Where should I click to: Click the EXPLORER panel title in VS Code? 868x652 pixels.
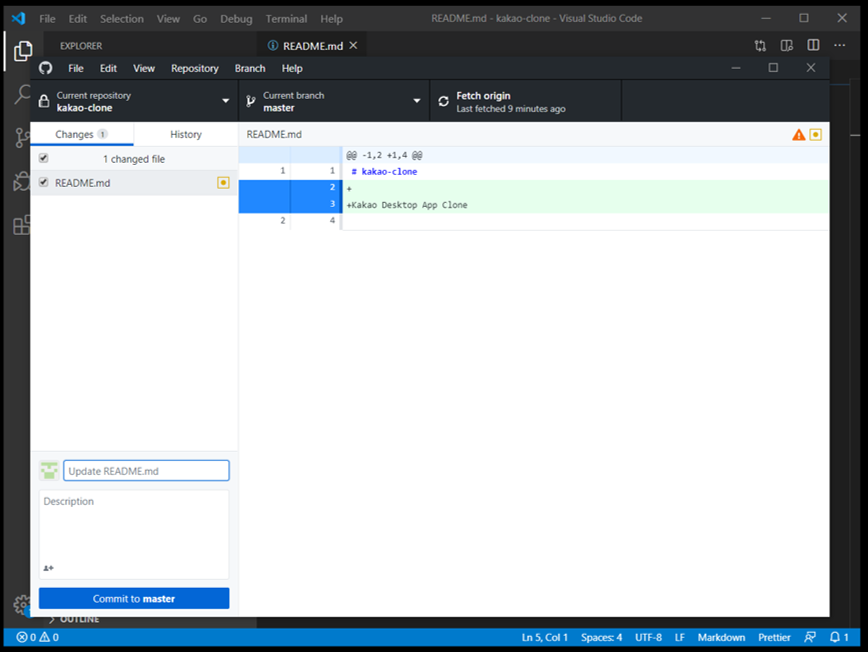pos(81,46)
